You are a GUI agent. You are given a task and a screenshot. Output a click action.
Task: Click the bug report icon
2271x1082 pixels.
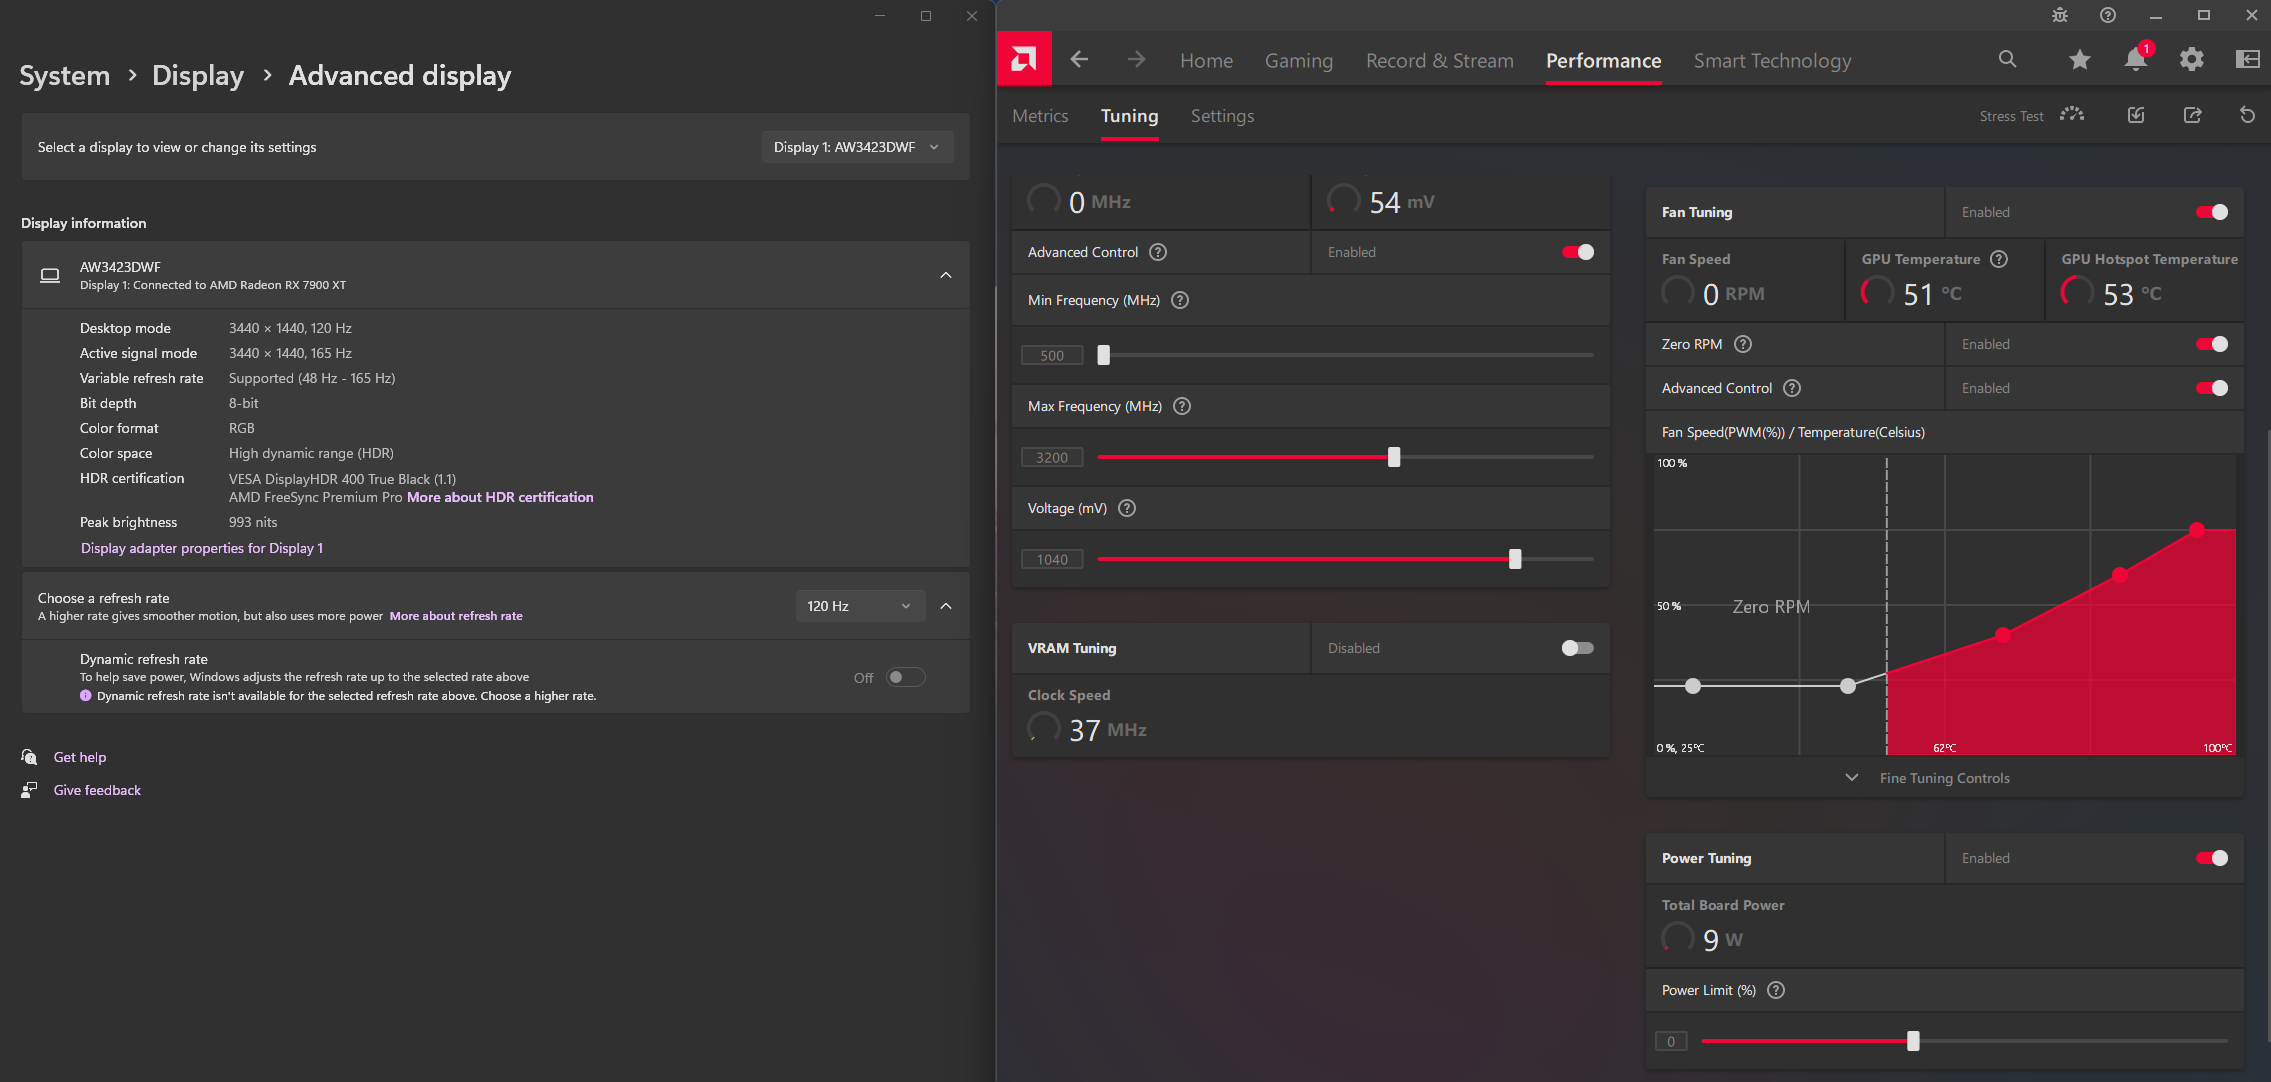pyautogui.click(x=2059, y=15)
